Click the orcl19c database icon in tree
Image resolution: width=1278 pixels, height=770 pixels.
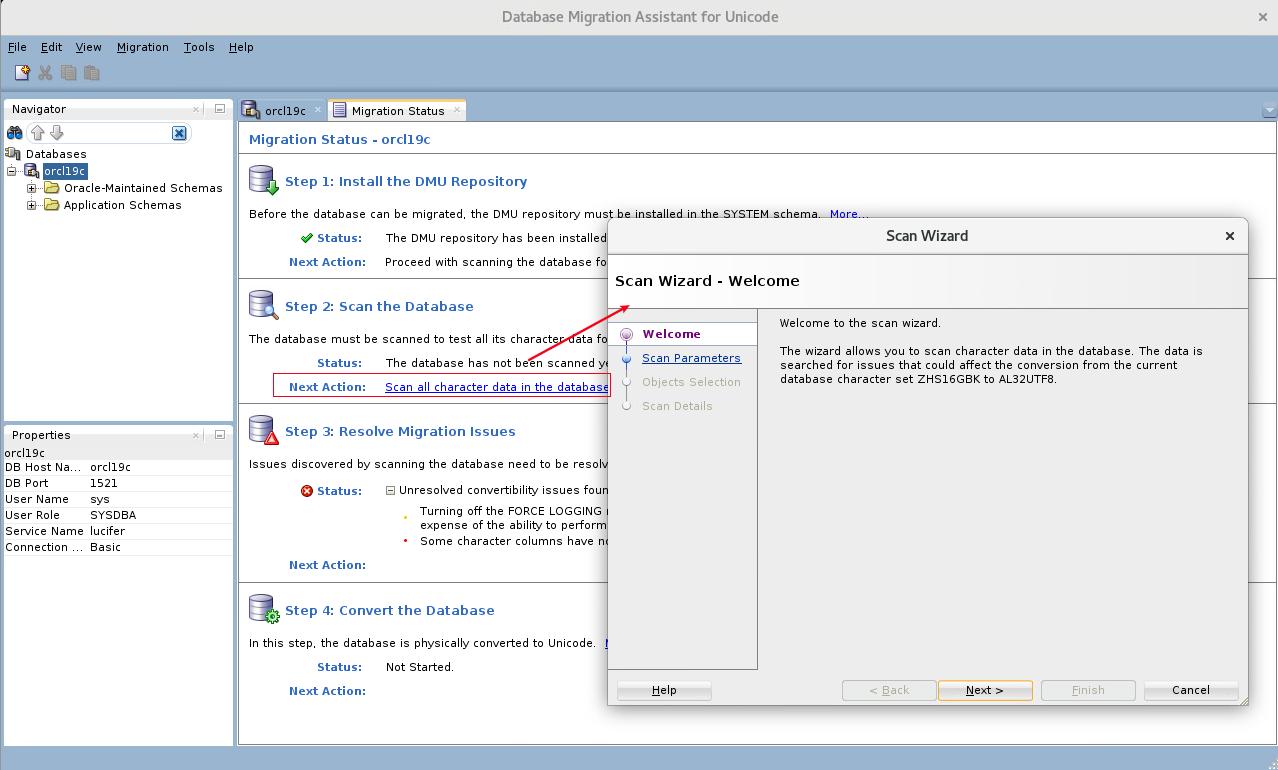coord(31,171)
